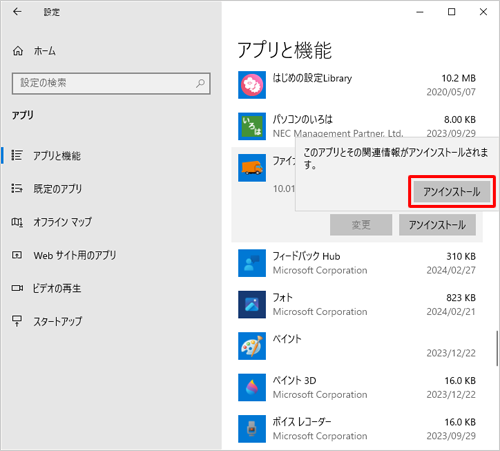The image size is (500, 451).
Task: Click フィードバック Hub app icon
Action: [252, 263]
